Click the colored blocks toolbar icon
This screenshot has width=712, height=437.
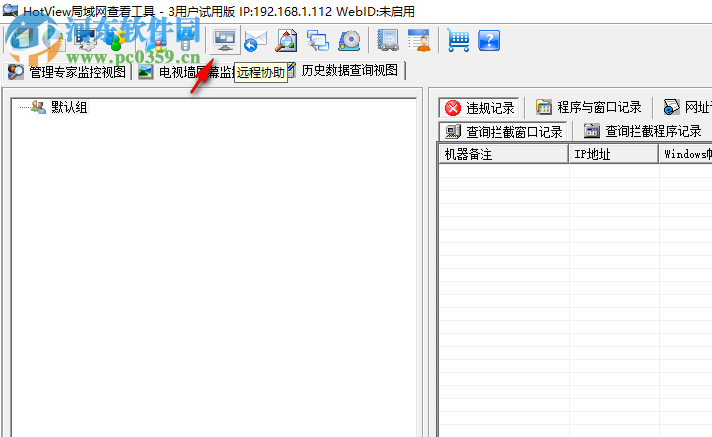point(156,41)
